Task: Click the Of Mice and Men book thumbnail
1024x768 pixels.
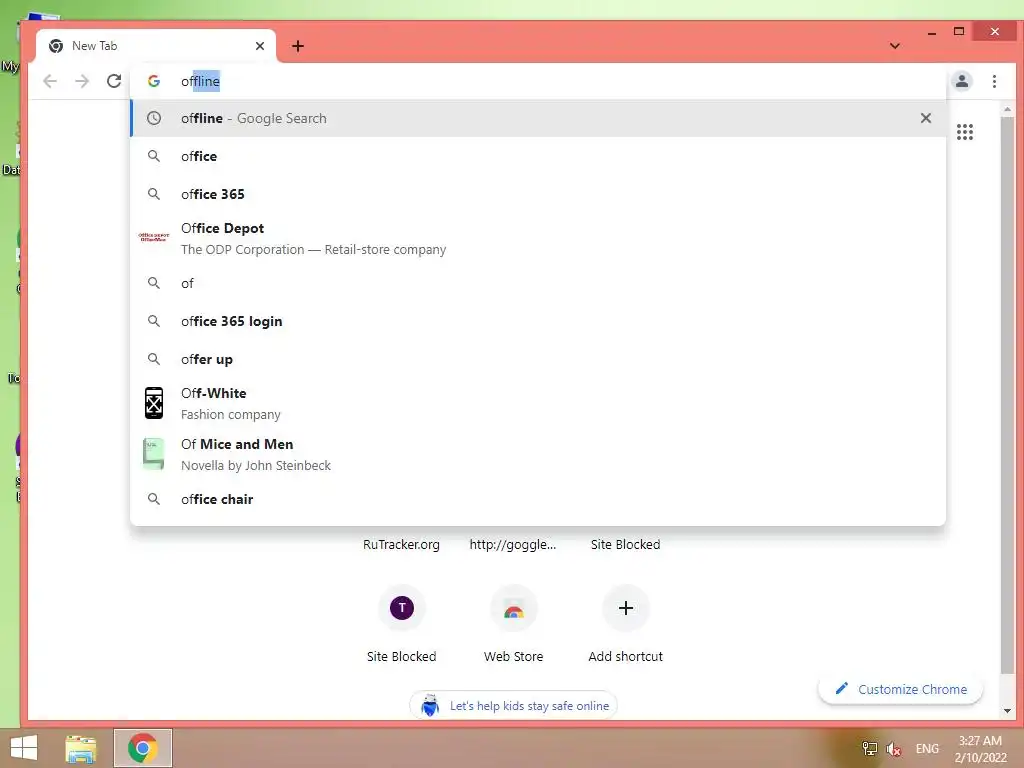Action: click(x=153, y=454)
